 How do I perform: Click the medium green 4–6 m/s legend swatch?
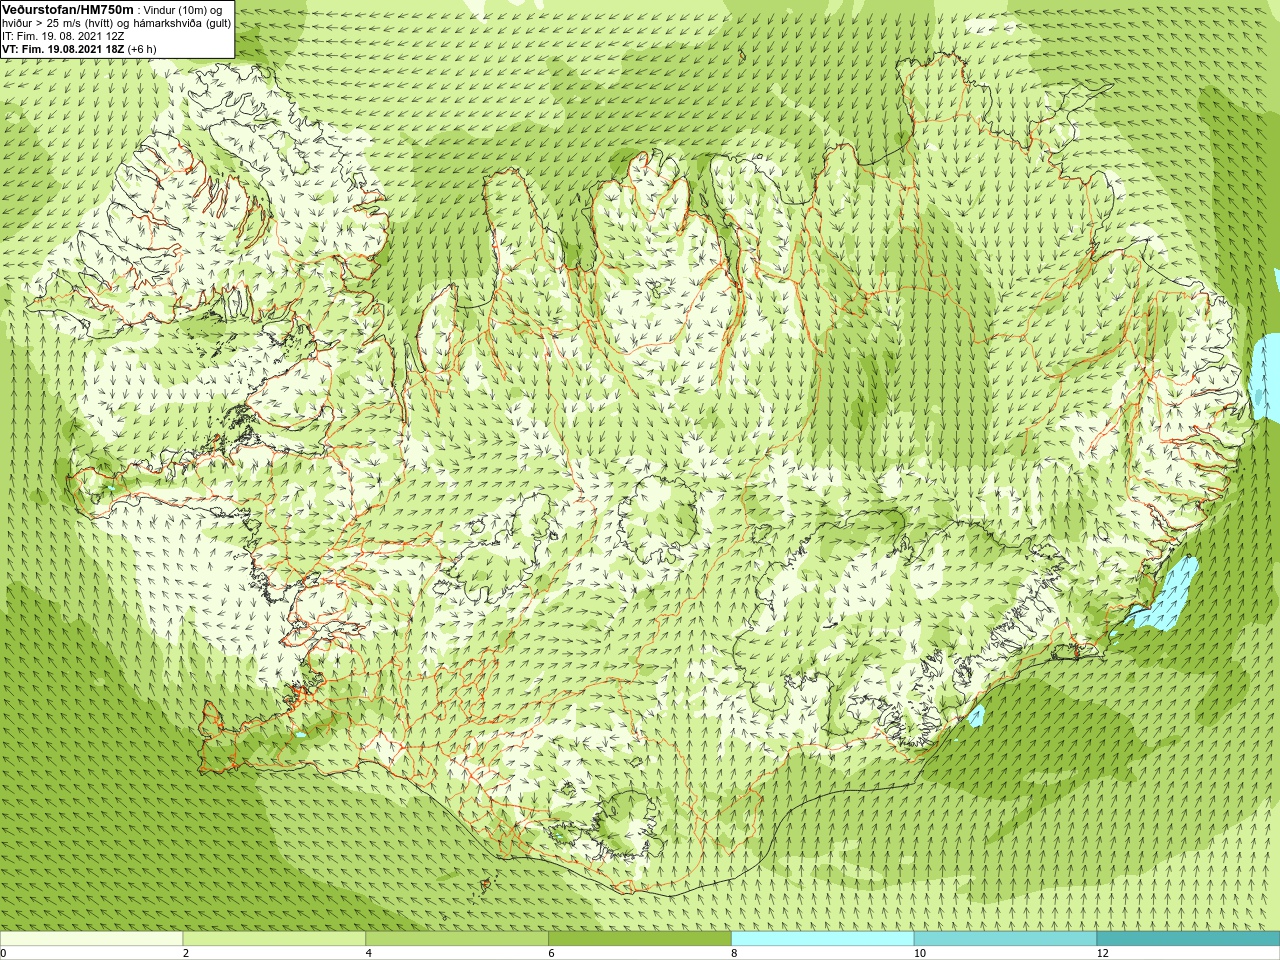(457, 940)
